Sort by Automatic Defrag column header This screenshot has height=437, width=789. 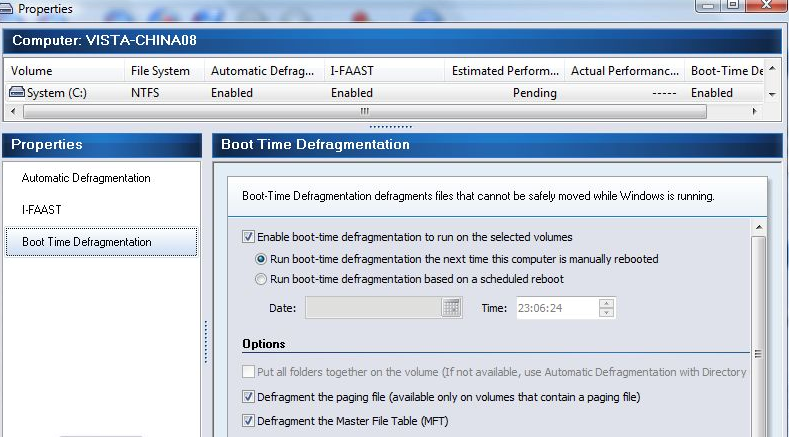click(265, 70)
